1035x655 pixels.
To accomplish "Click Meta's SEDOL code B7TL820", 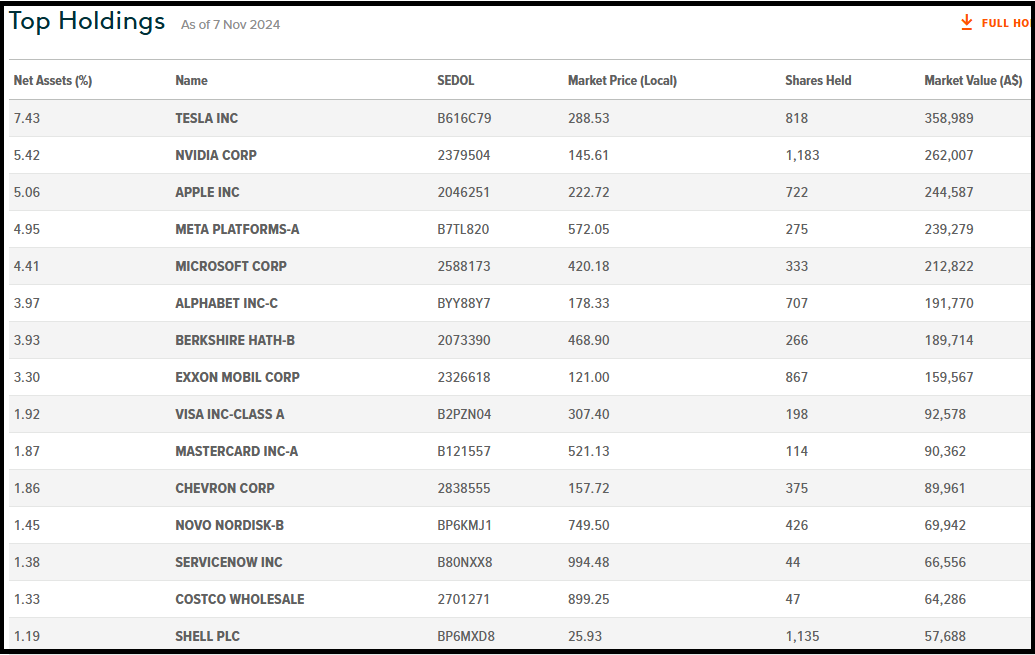I will click(463, 229).
